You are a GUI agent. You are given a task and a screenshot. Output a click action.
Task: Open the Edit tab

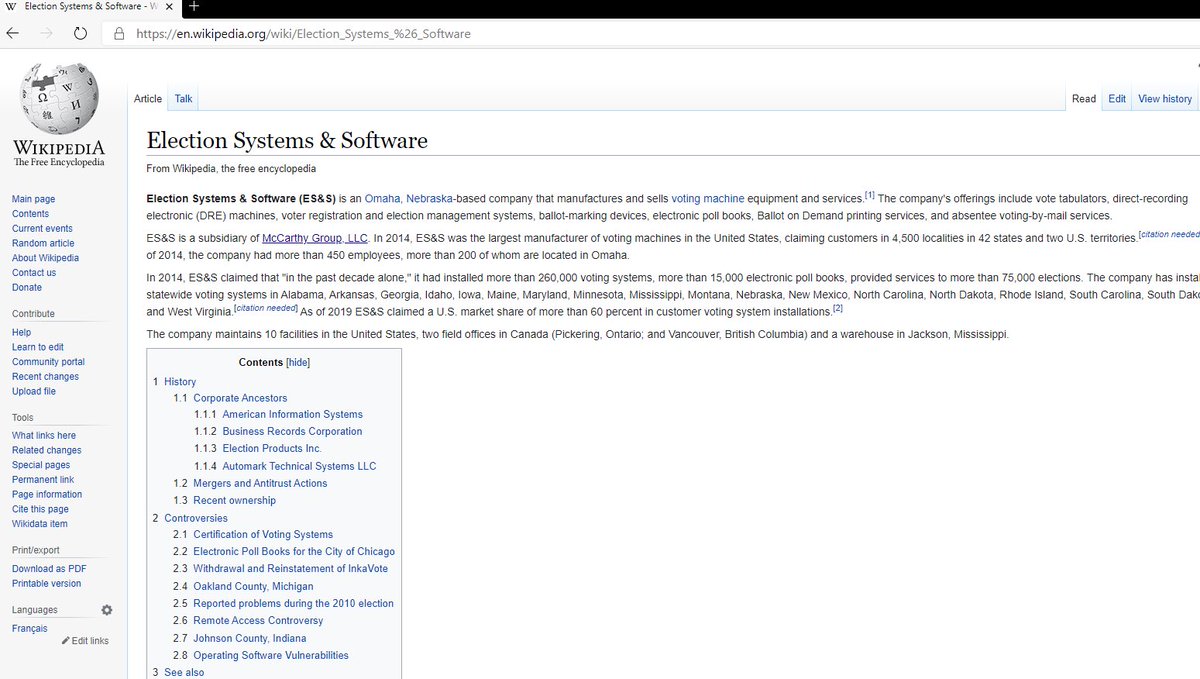point(1117,98)
